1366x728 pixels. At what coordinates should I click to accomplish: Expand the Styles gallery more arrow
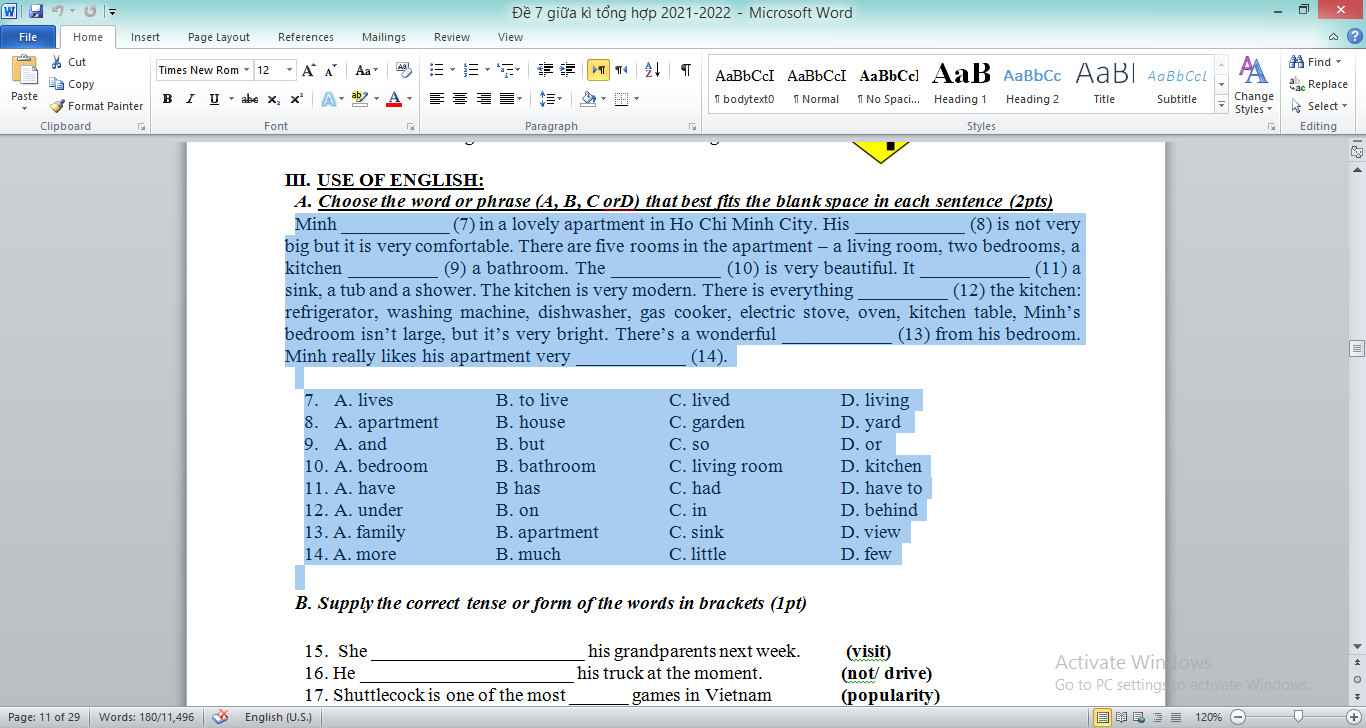(1221, 105)
